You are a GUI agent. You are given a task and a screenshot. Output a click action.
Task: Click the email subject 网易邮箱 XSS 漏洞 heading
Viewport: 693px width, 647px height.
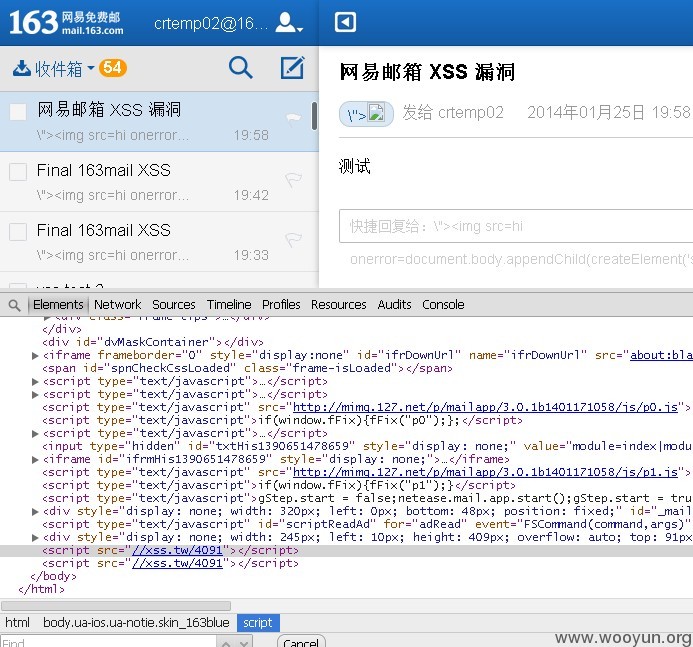pyautogui.click(x=427, y=72)
